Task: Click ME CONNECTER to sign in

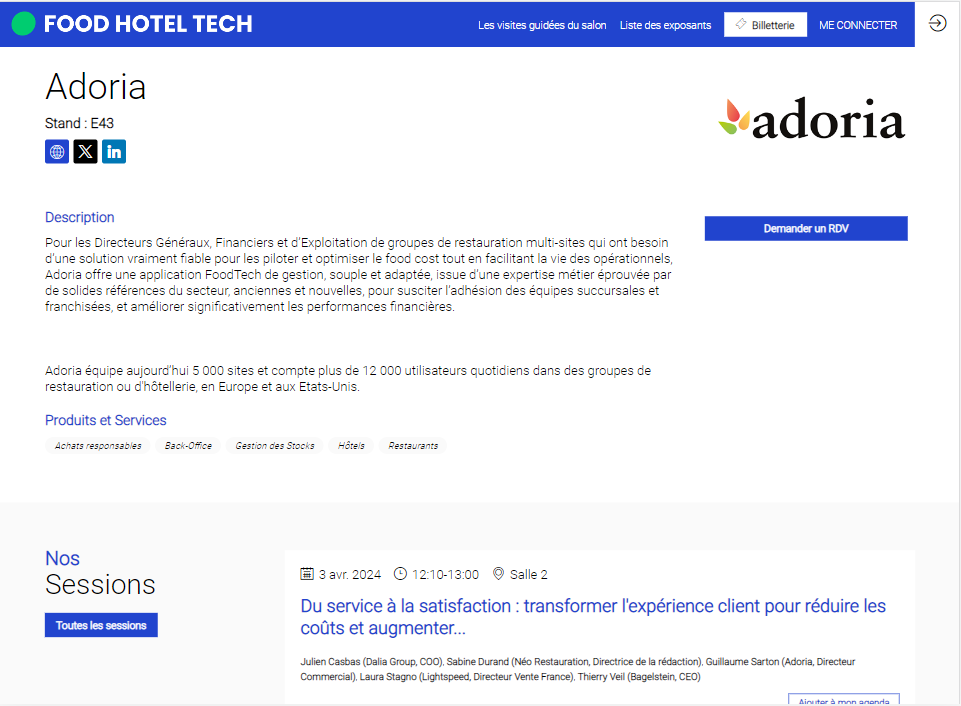Action: point(857,25)
